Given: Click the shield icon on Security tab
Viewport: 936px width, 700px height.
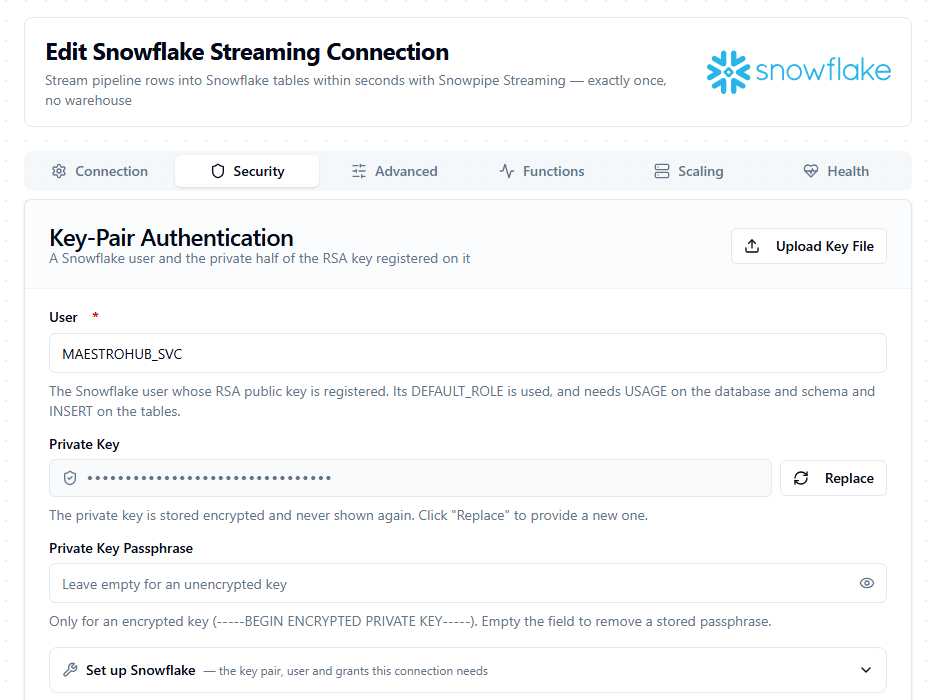Looking at the screenshot, I should tap(218, 171).
